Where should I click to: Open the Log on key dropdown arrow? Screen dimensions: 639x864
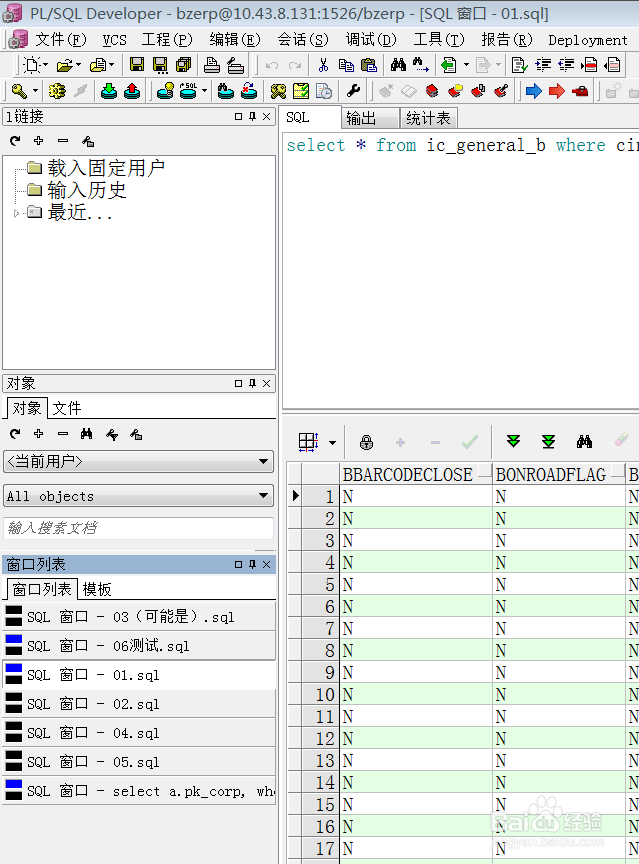pyautogui.click(x=35, y=91)
